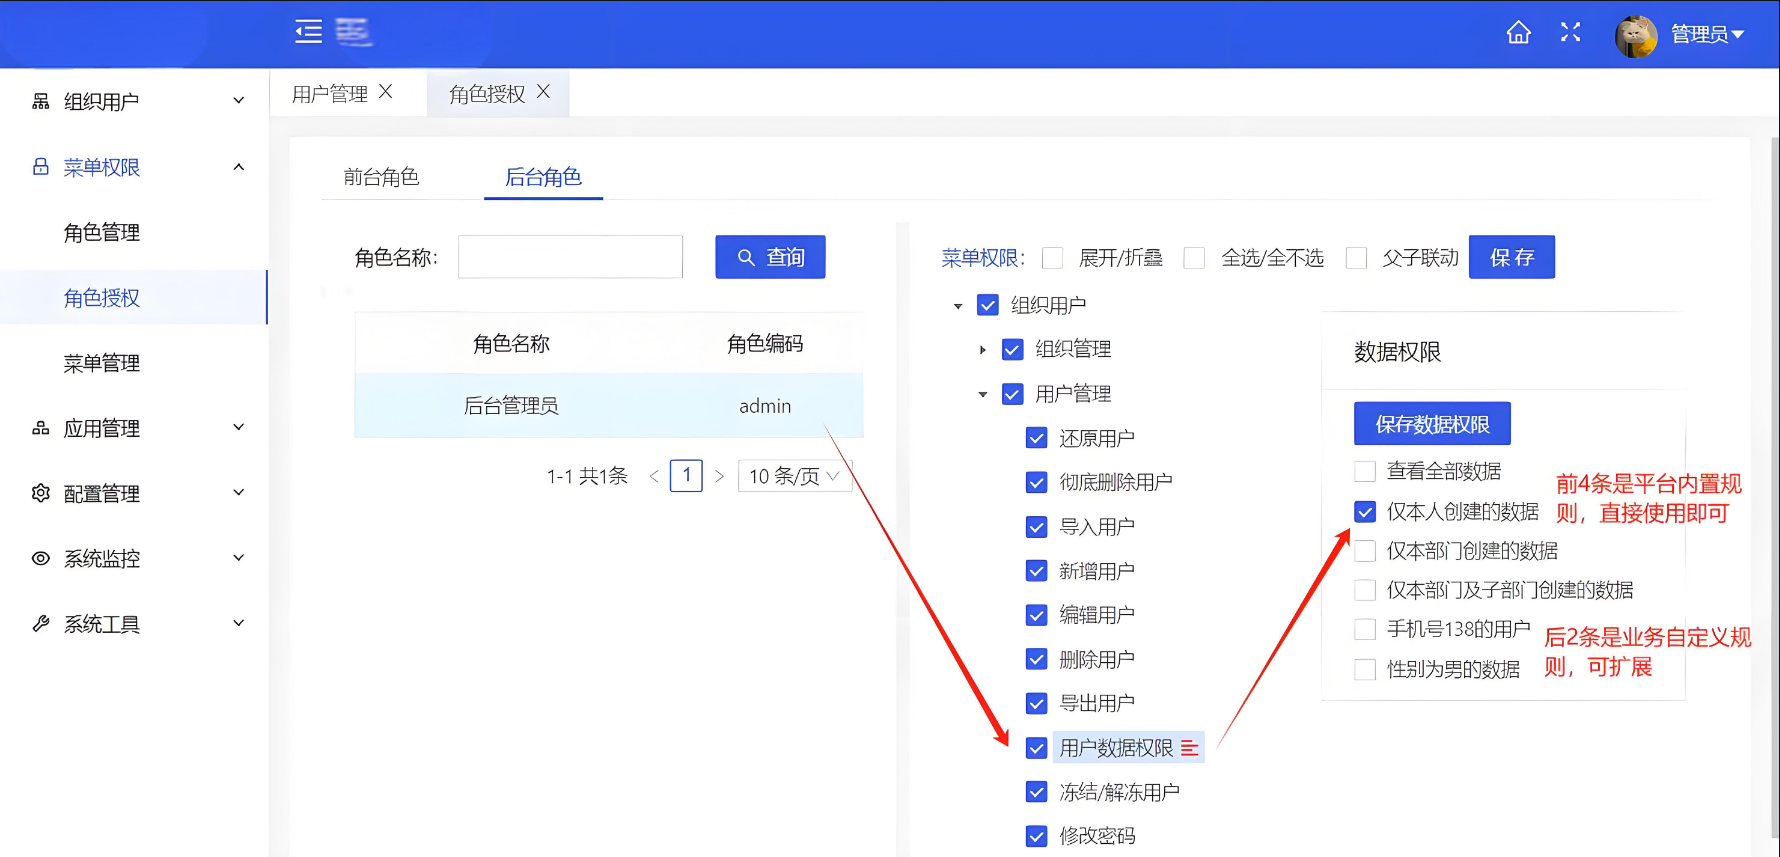Open 角色授权 in the sidebar
Screen dimensions: 1780x857
[102, 298]
